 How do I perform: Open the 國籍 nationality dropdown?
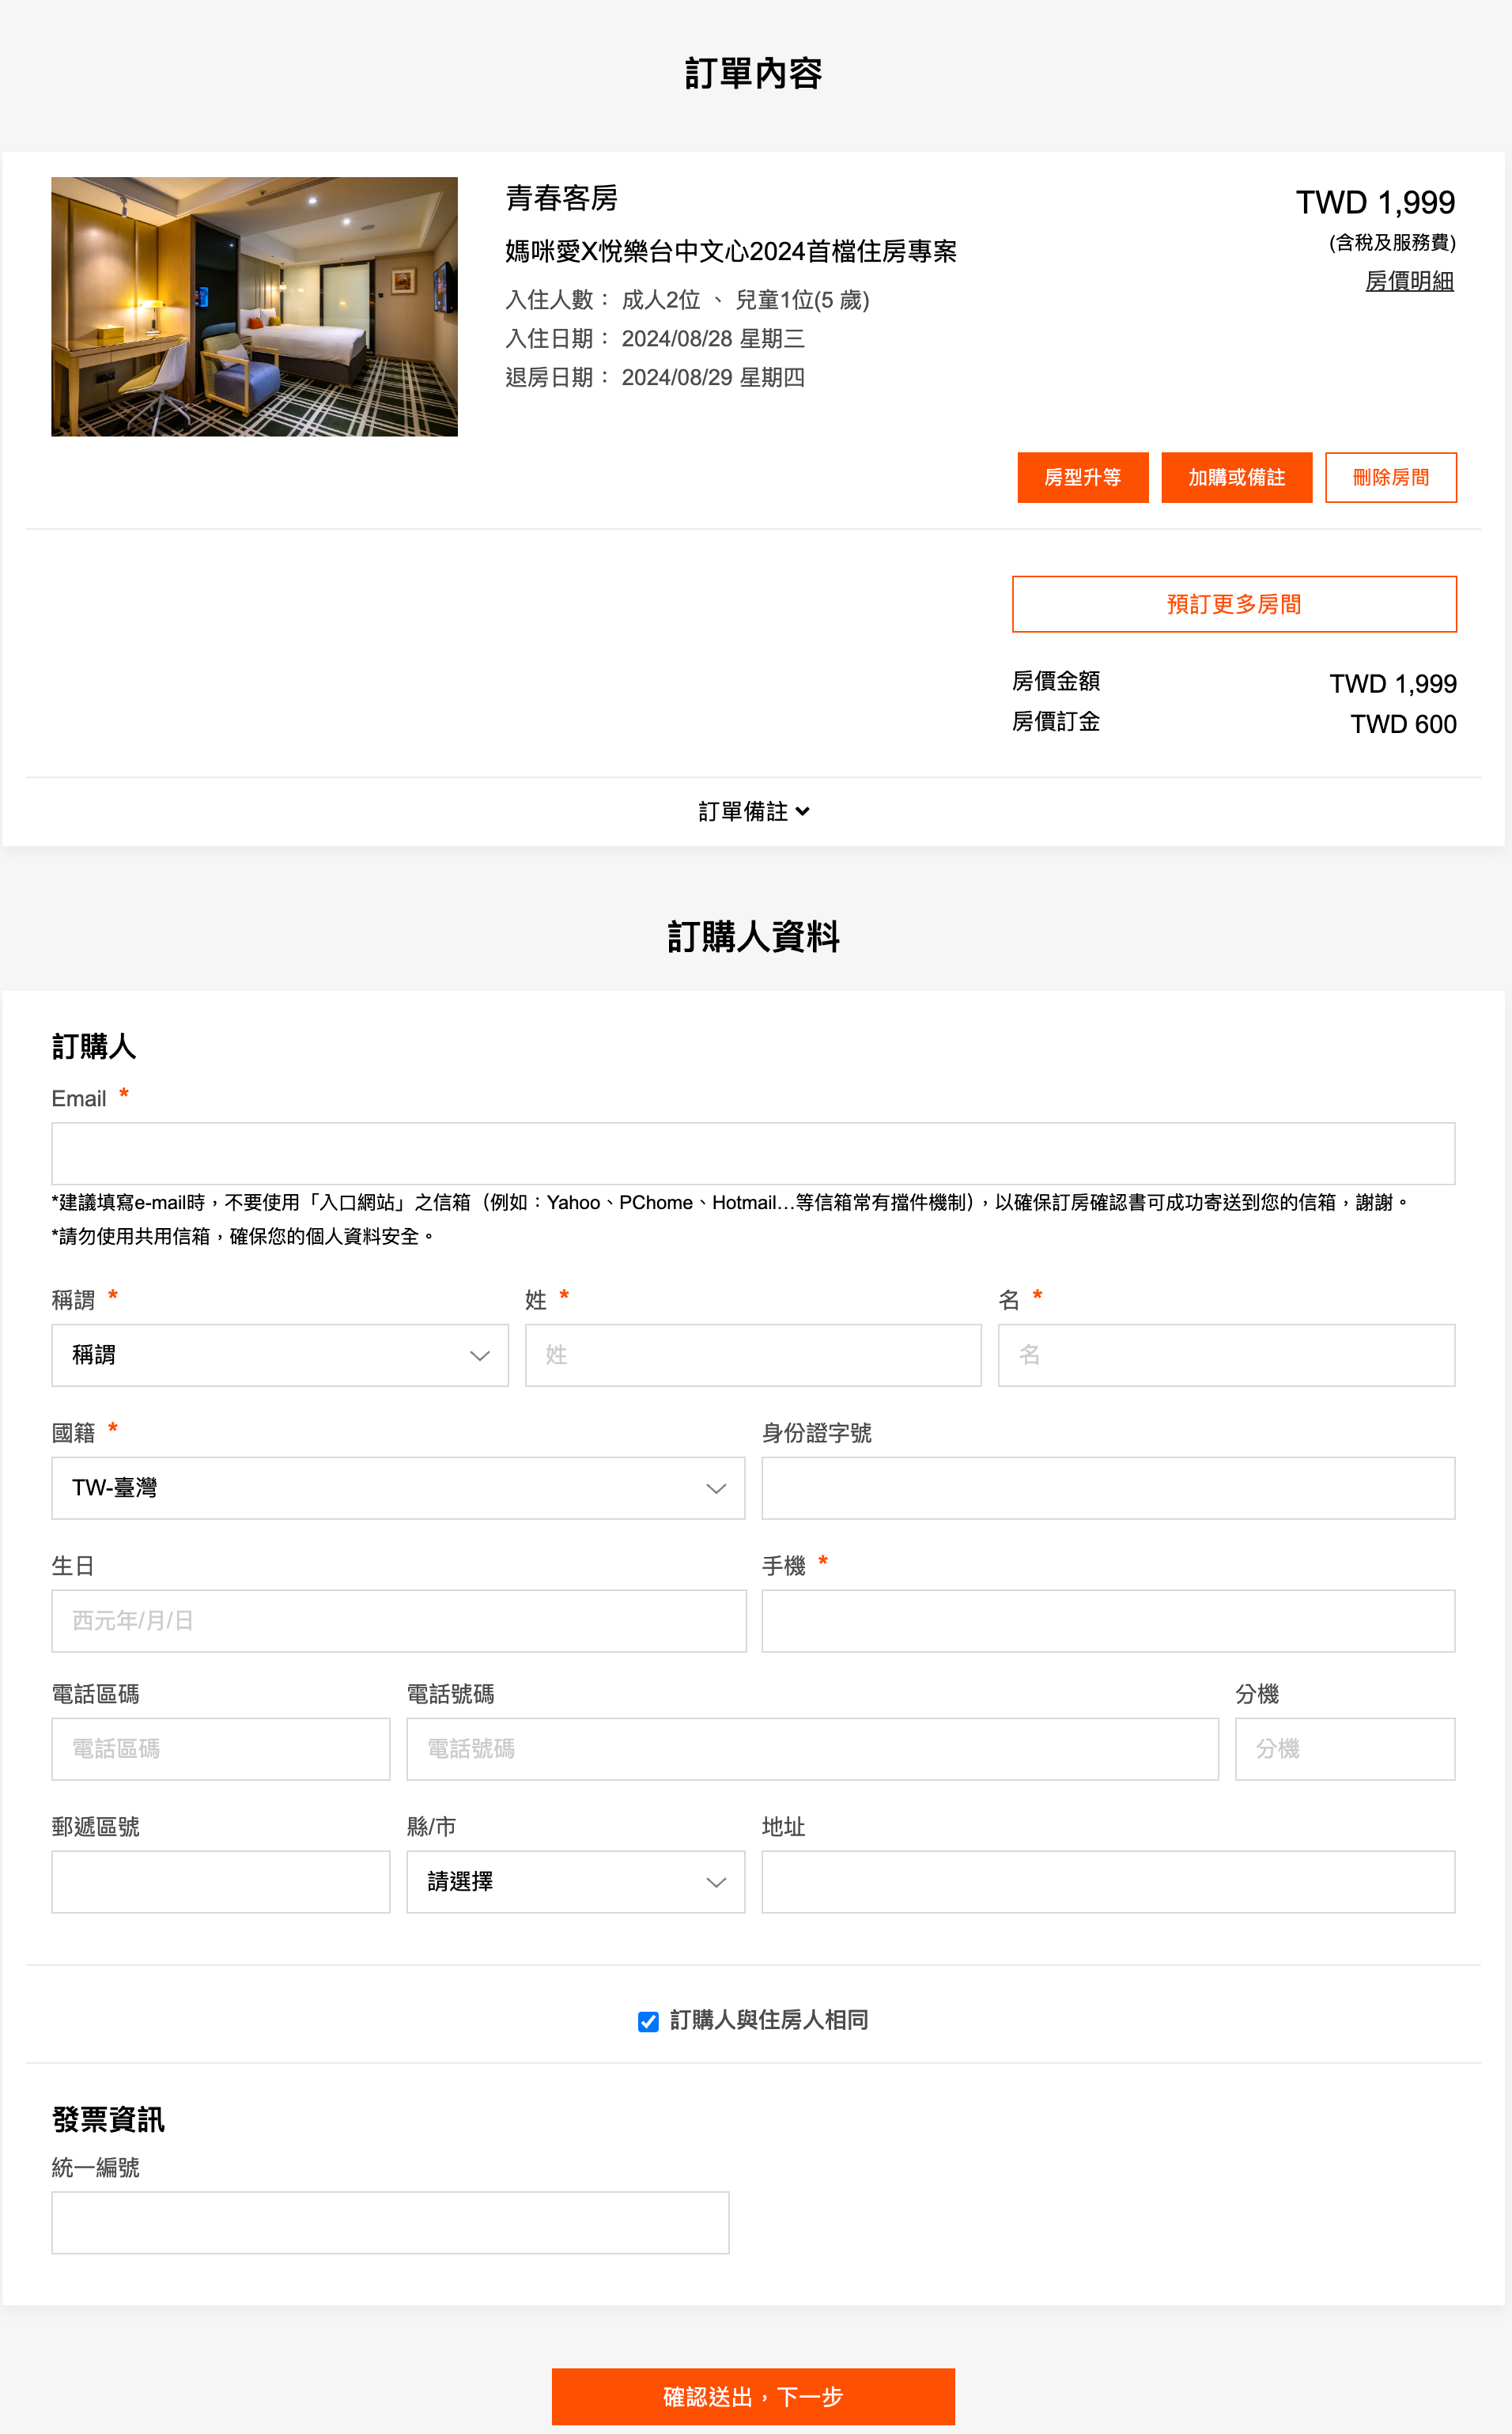click(x=397, y=1488)
